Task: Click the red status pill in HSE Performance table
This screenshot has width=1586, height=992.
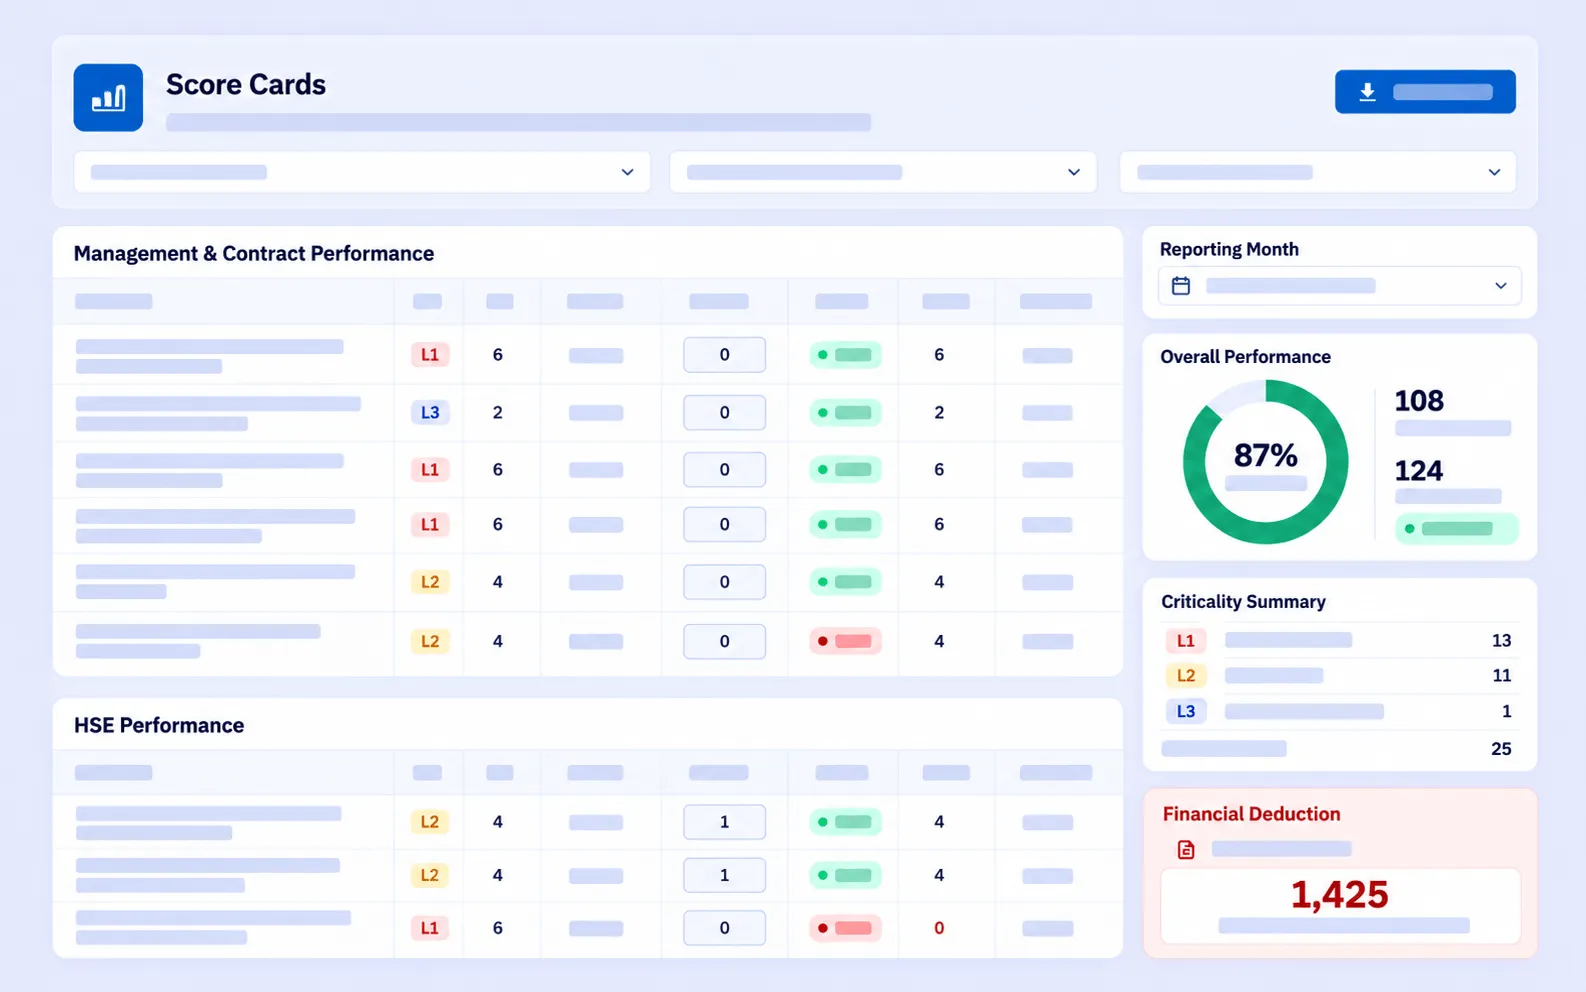Action: (845, 928)
